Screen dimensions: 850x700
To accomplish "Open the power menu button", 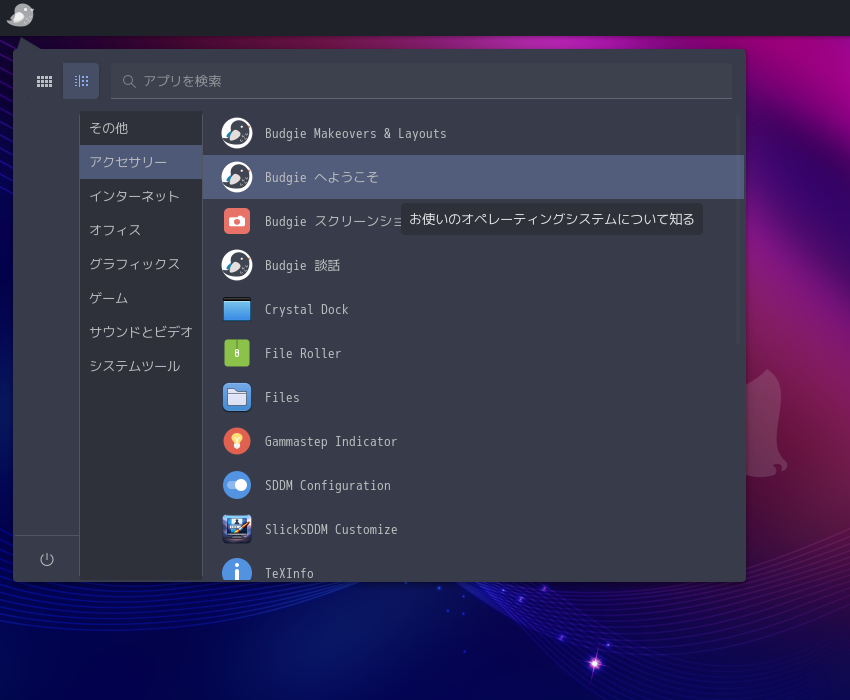I will [x=47, y=559].
